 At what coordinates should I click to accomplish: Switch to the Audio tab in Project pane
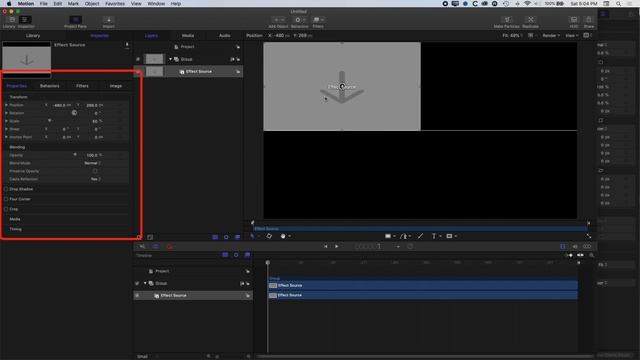[224, 36]
